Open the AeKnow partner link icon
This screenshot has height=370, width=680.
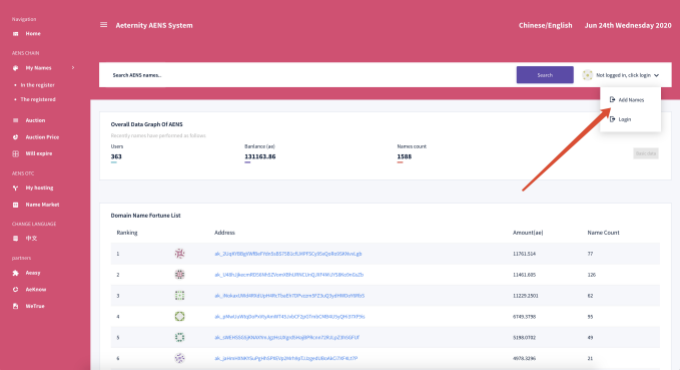click(16, 289)
